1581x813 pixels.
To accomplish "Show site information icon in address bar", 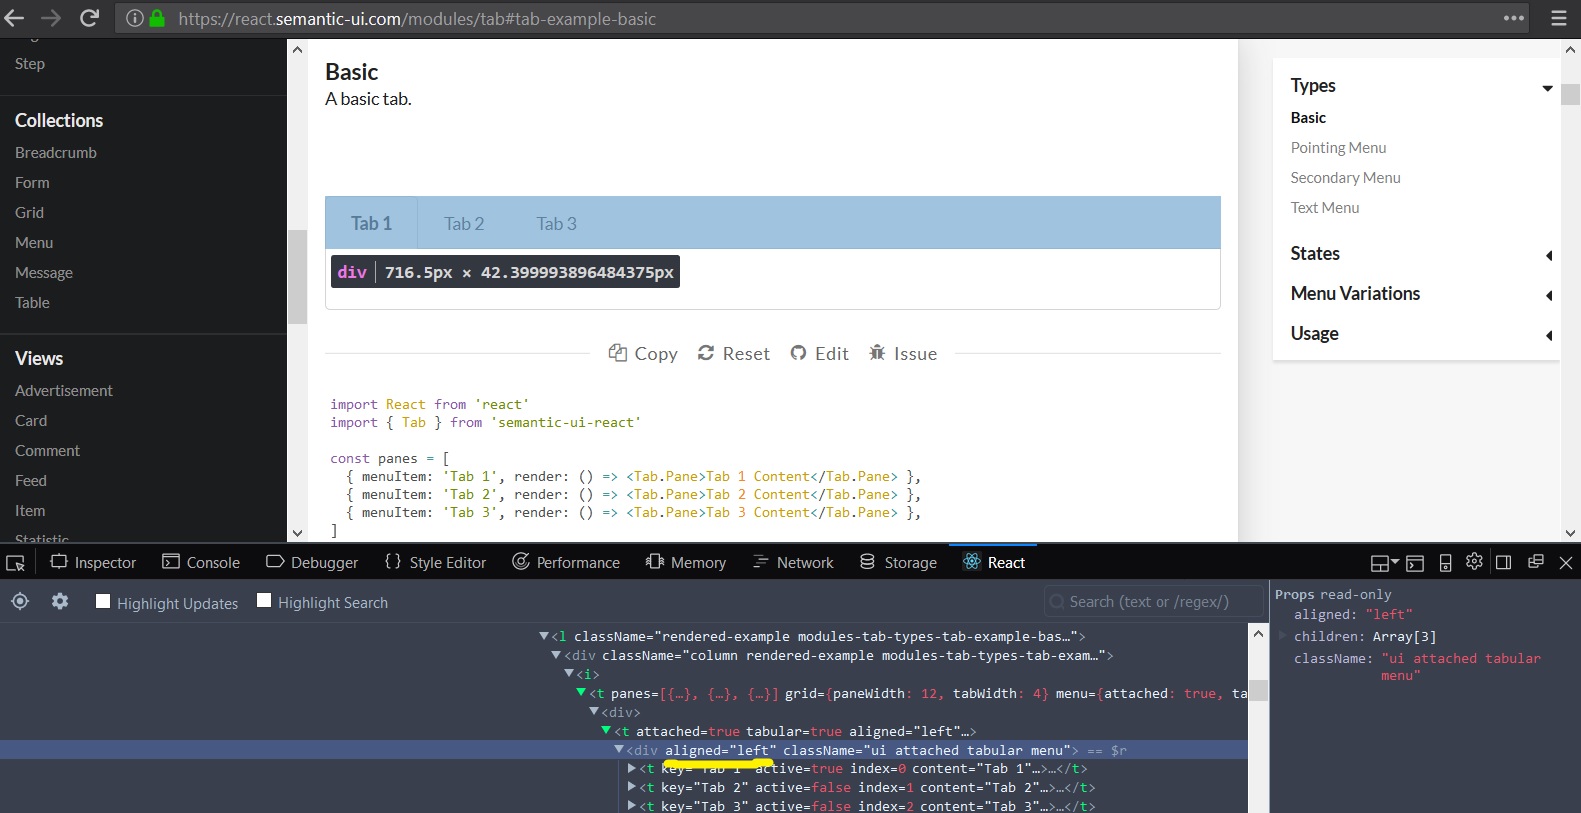I will tap(134, 18).
